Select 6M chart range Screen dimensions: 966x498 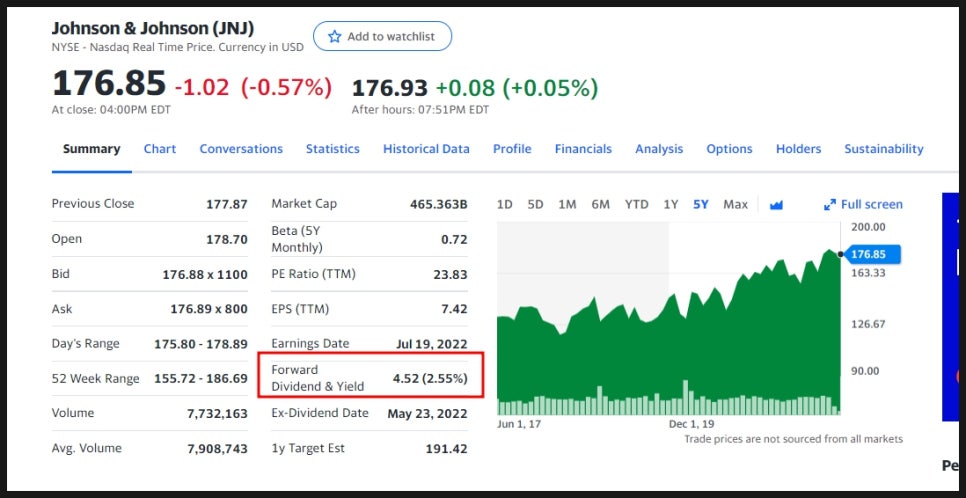(x=600, y=205)
